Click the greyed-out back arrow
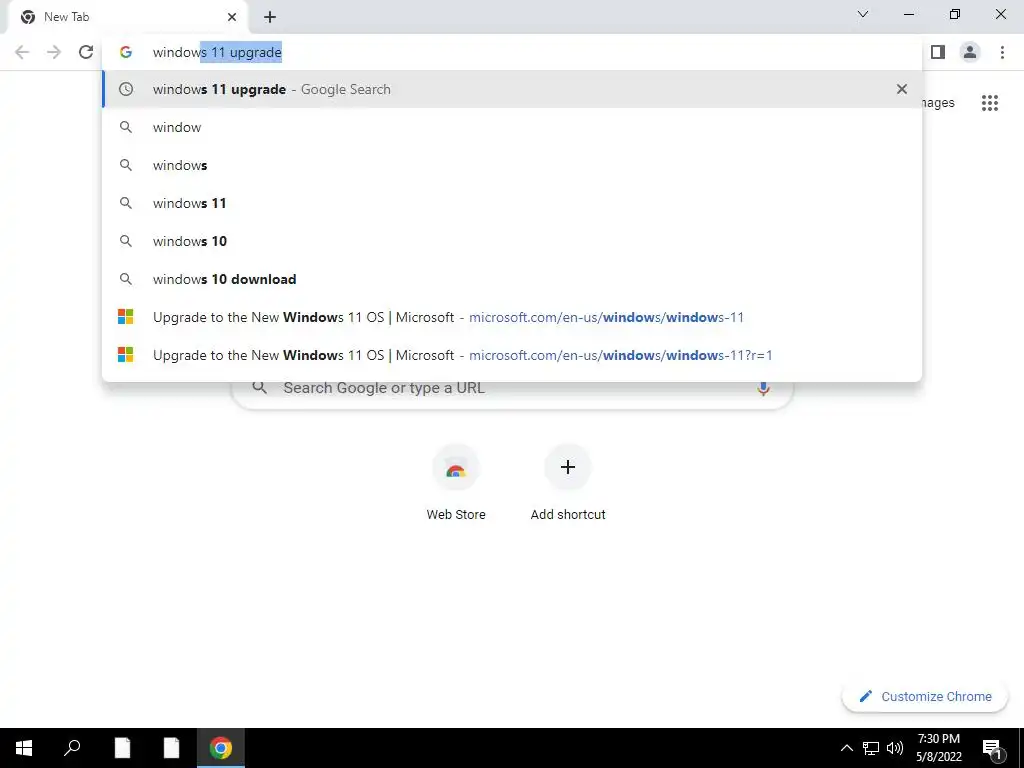The width and height of the screenshot is (1024, 768). (x=22, y=52)
